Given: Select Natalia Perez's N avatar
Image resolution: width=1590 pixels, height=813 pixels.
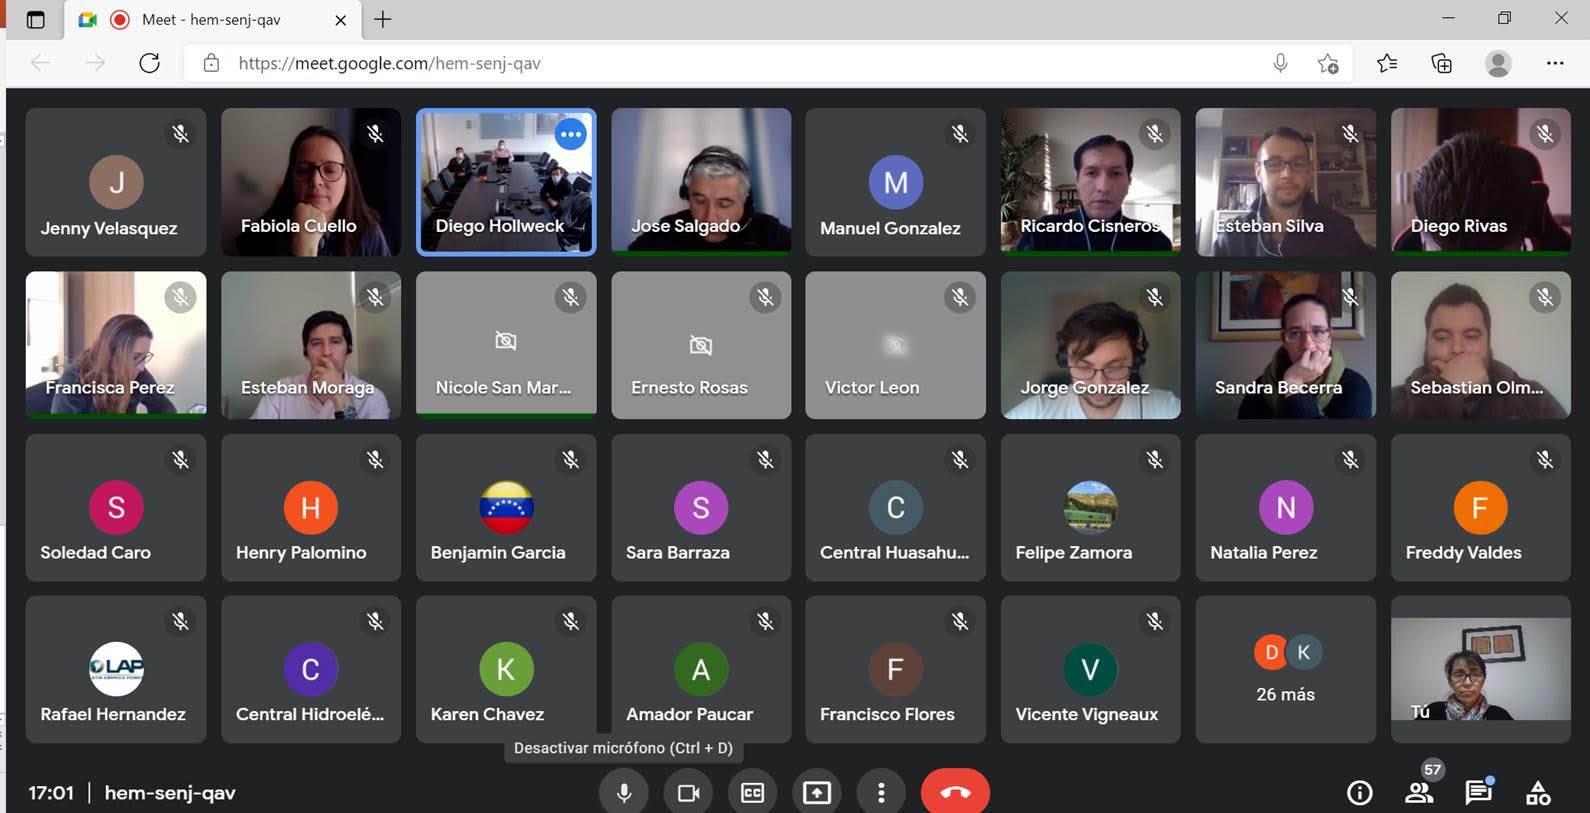Looking at the screenshot, I should [1286, 508].
